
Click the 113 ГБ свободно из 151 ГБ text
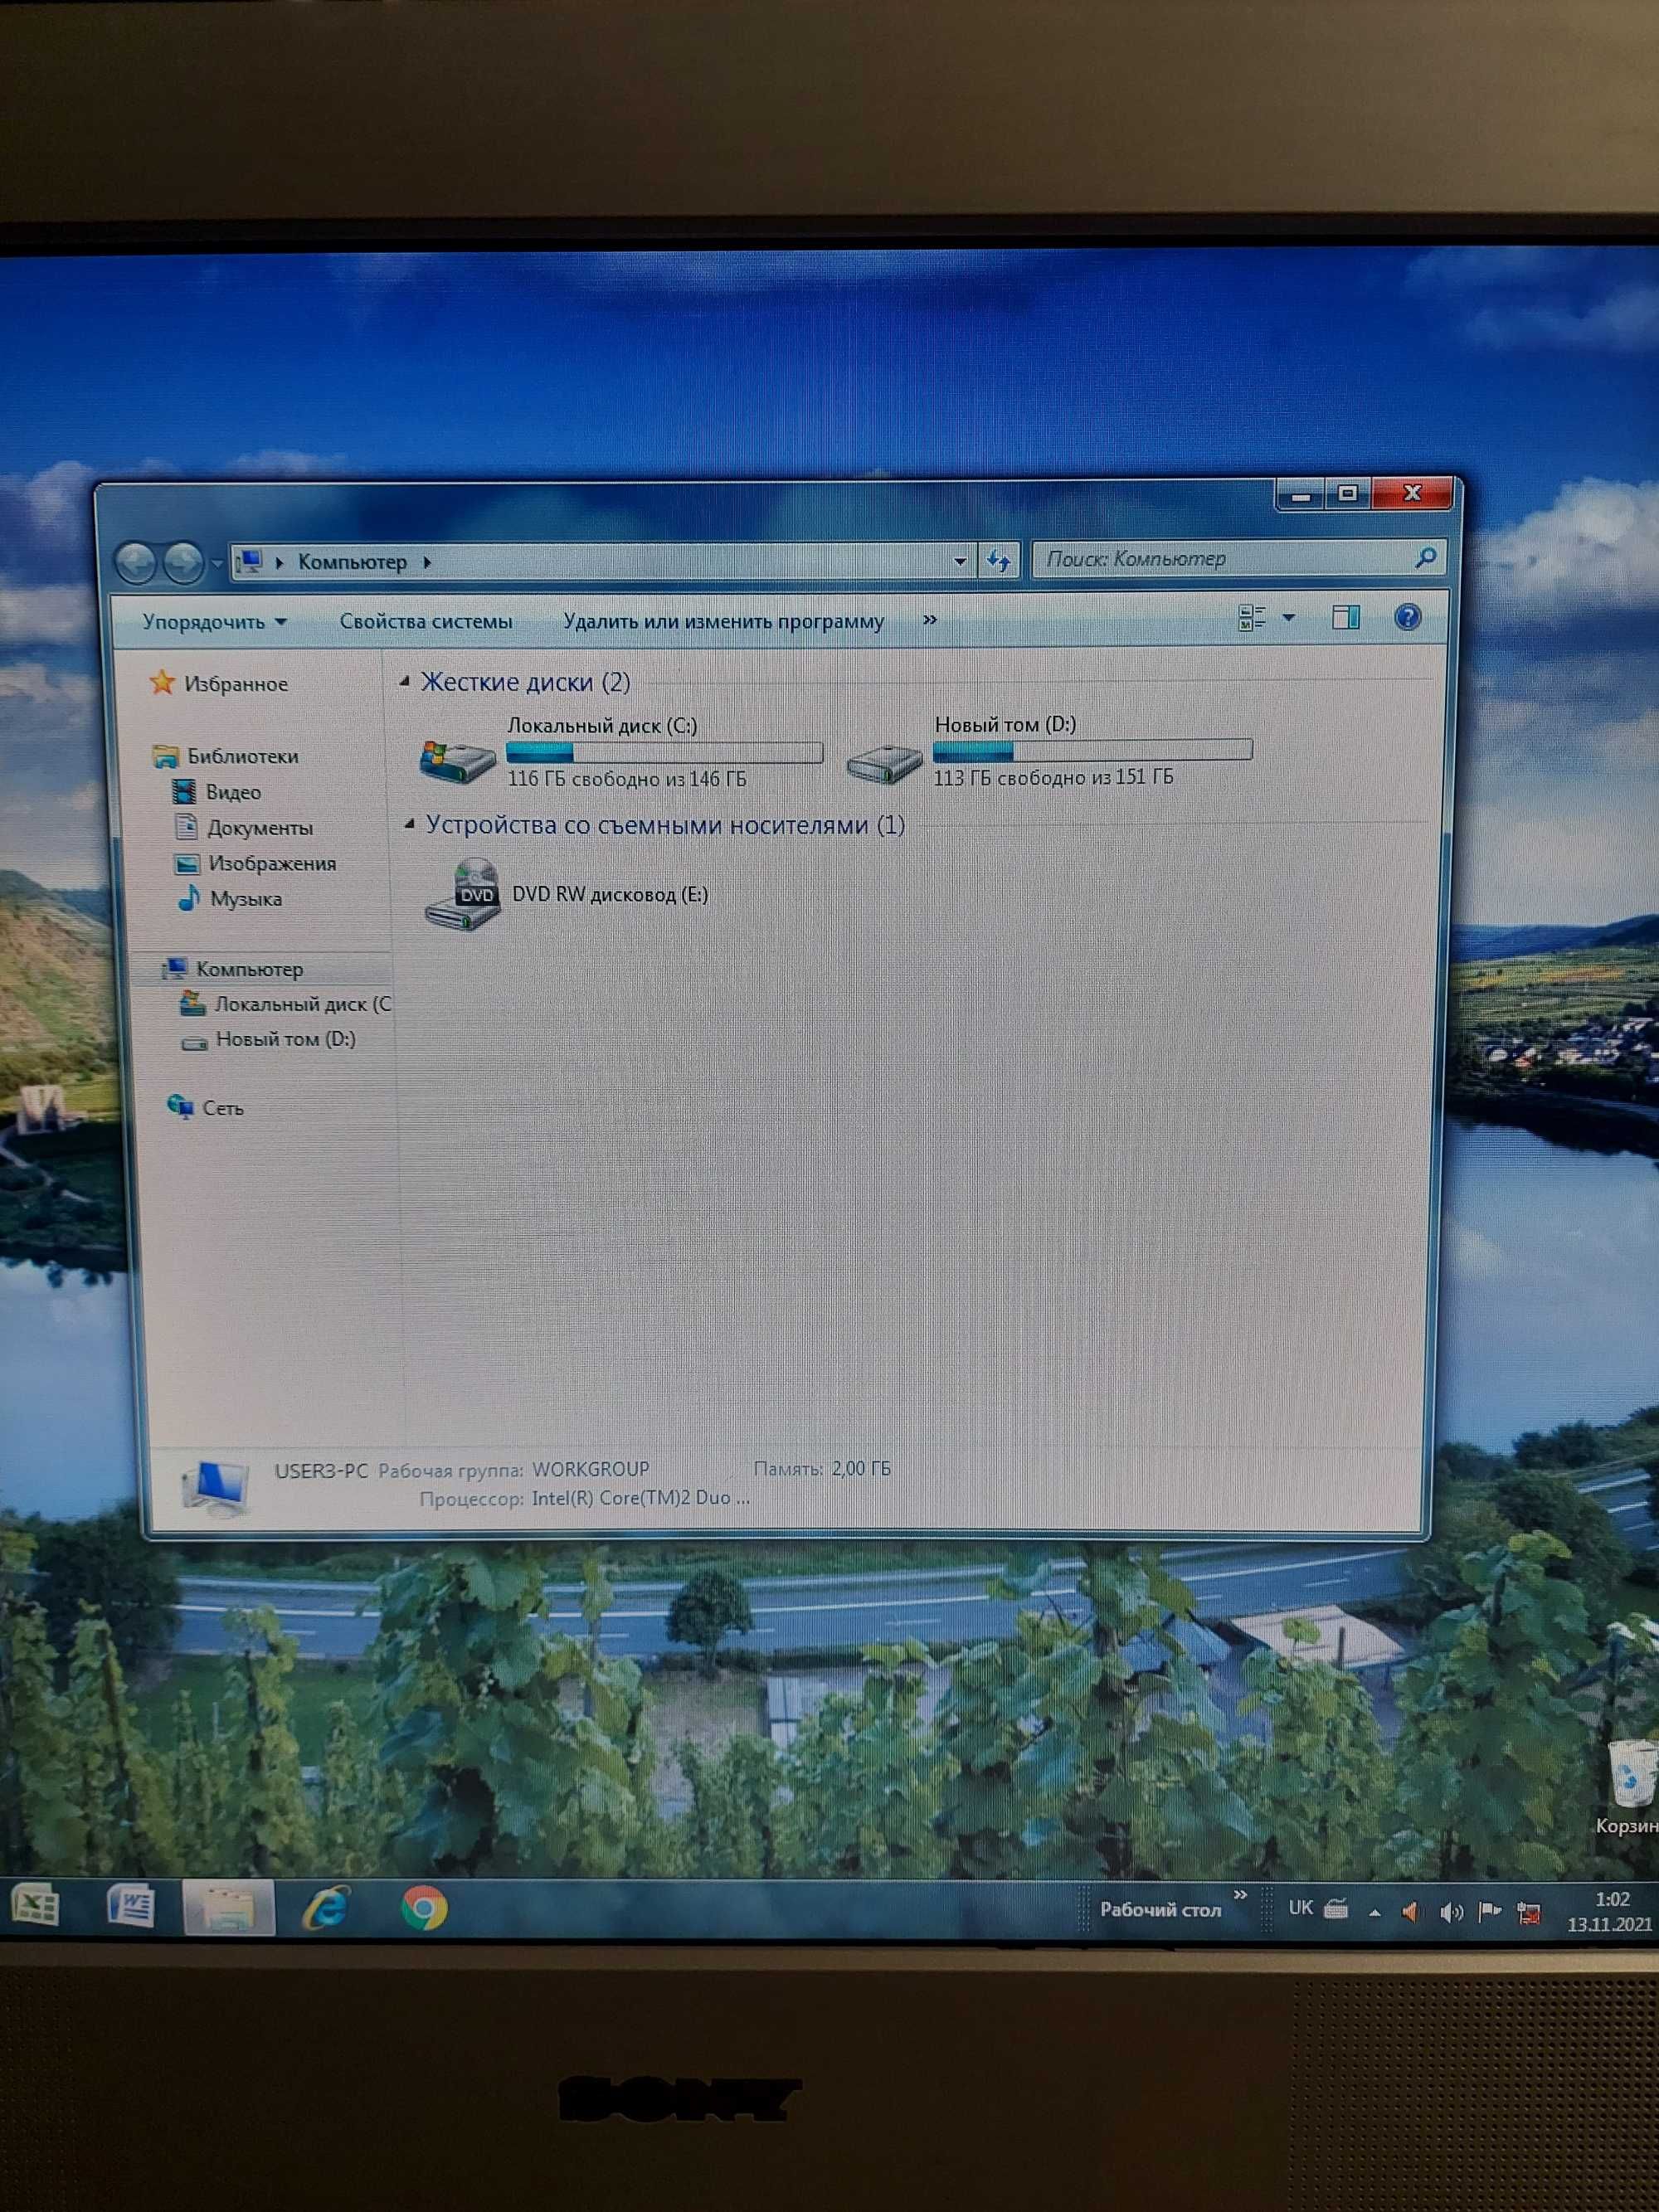click(1053, 777)
